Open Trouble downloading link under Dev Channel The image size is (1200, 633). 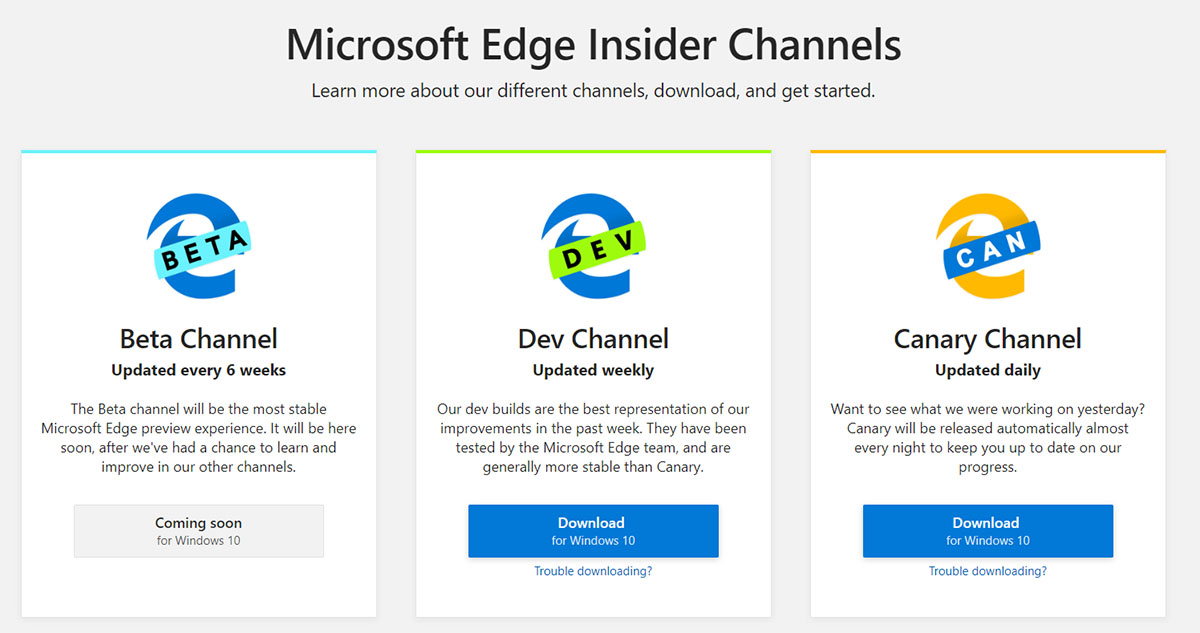[x=593, y=571]
